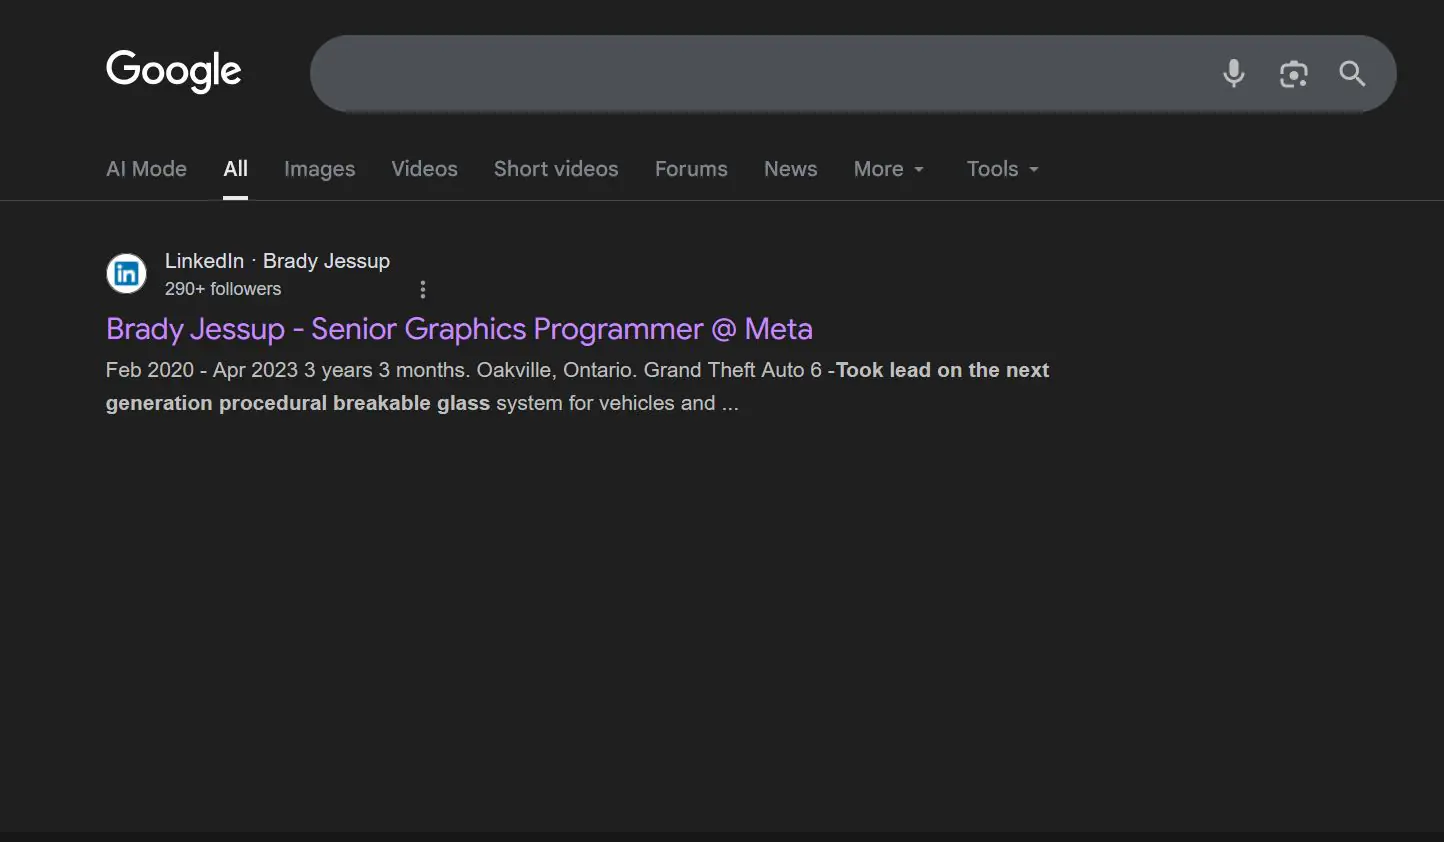The height and width of the screenshot is (842, 1444).
Task: Go to the Videos tab
Action: click(x=425, y=169)
